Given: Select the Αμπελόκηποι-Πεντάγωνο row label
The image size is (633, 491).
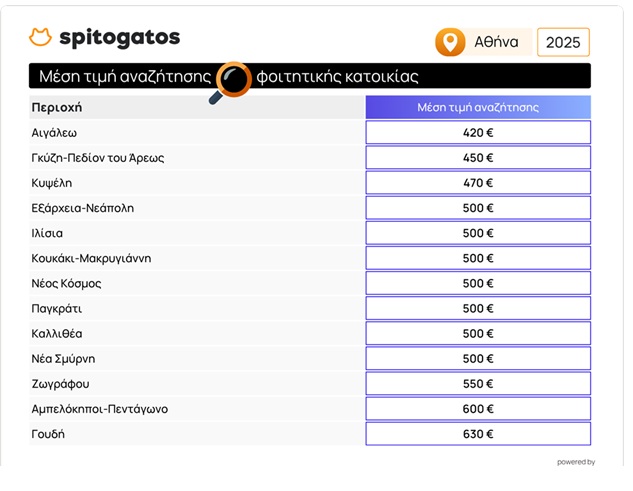Looking at the screenshot, I should coord(100,409).
